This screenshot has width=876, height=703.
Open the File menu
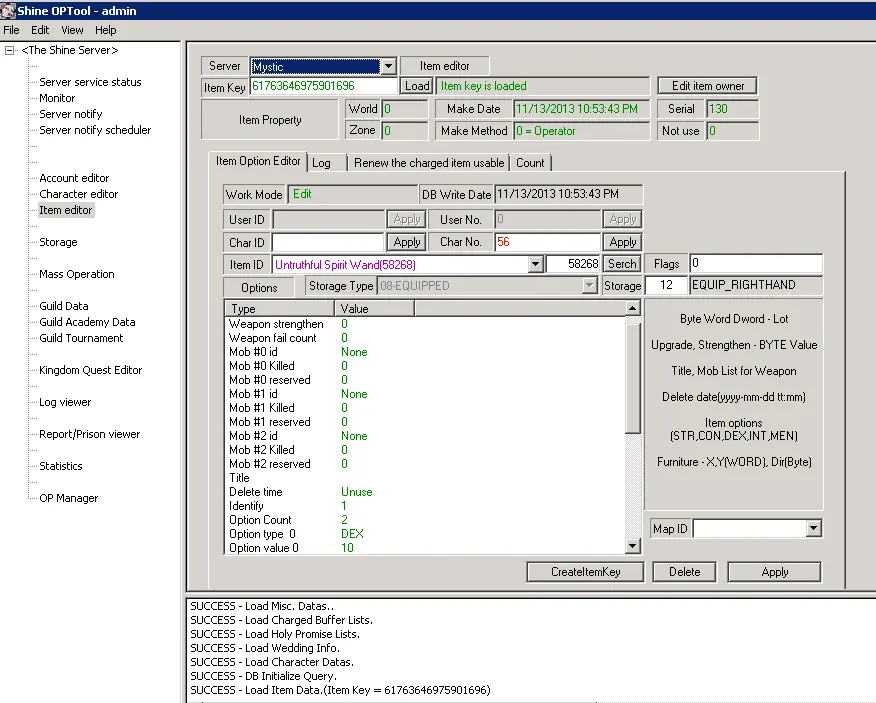(11, 30)
